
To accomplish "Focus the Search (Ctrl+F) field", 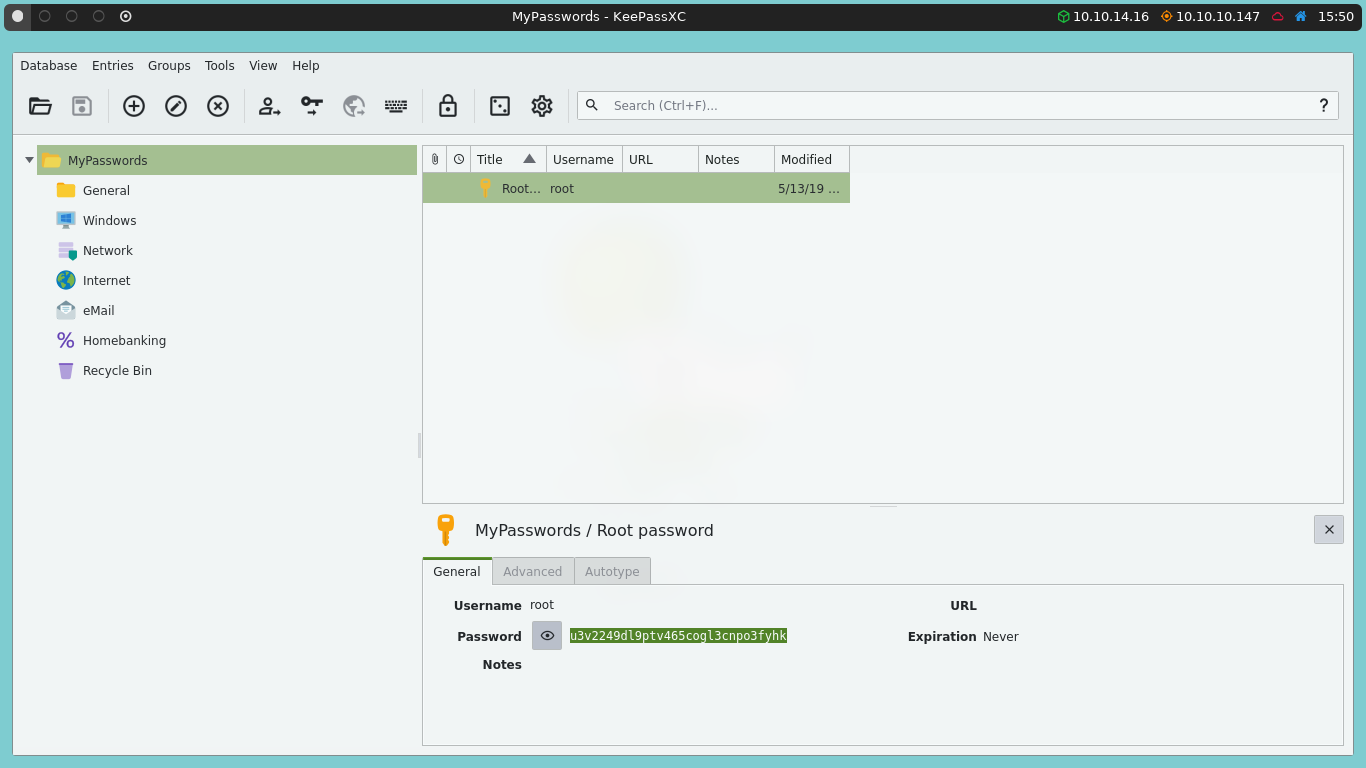I will [960, 105].
